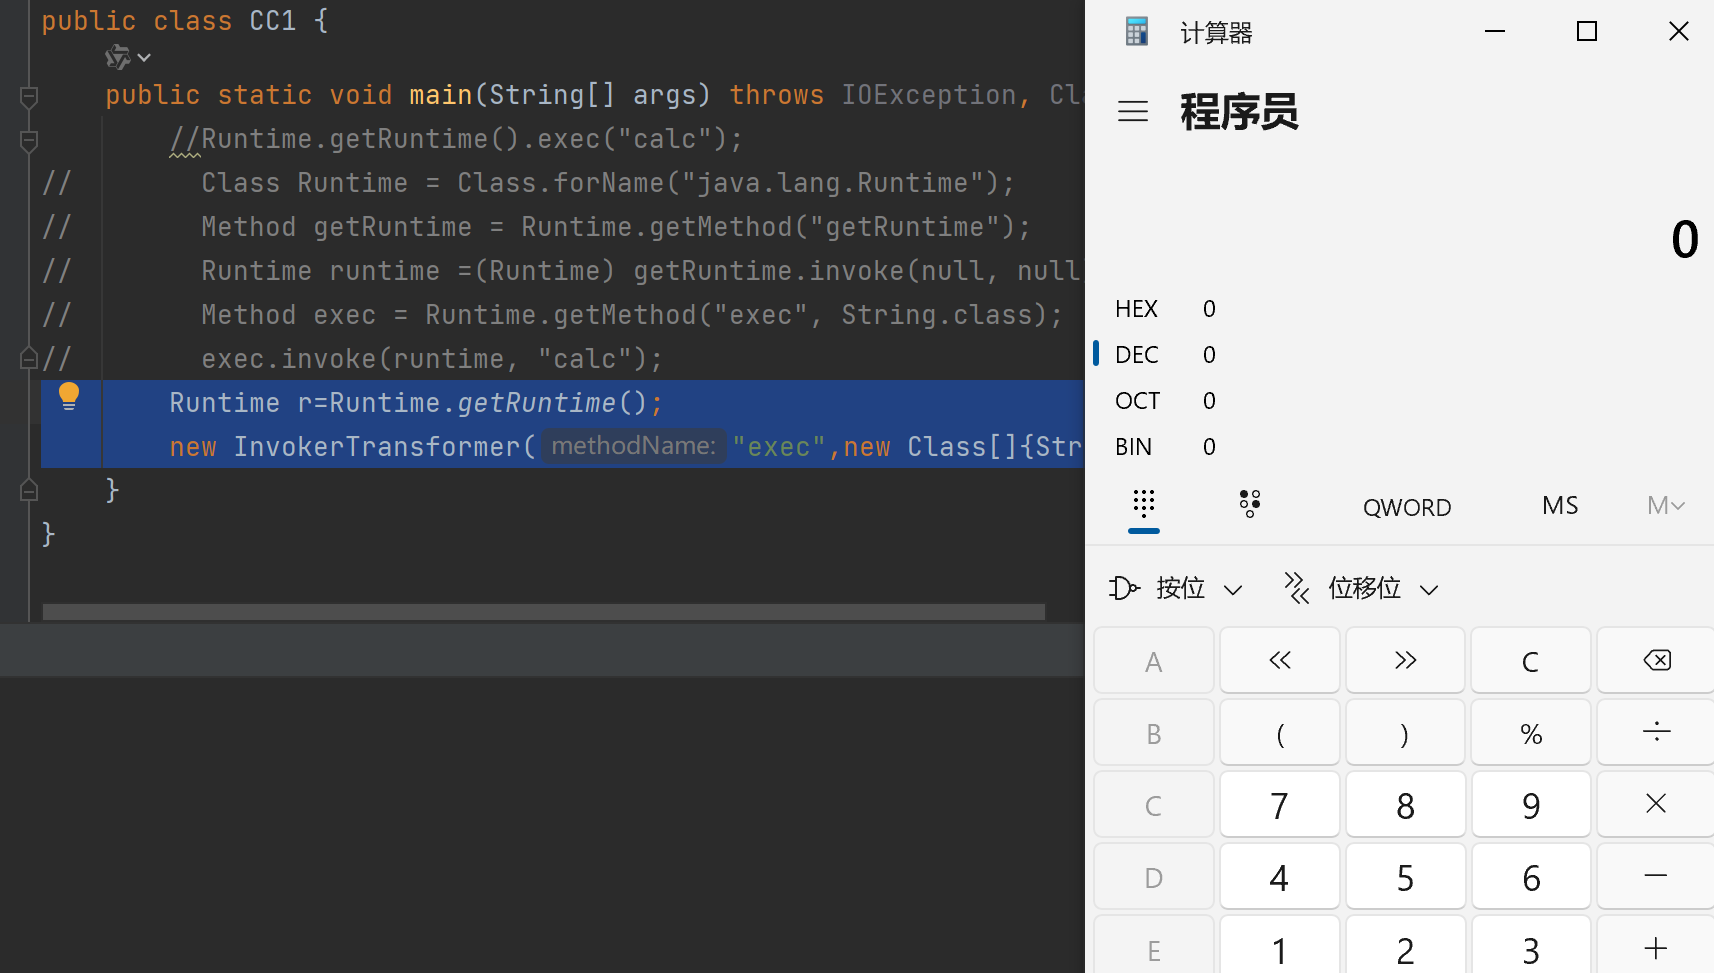Click the multiplication operator key

tap(1656, 805)
